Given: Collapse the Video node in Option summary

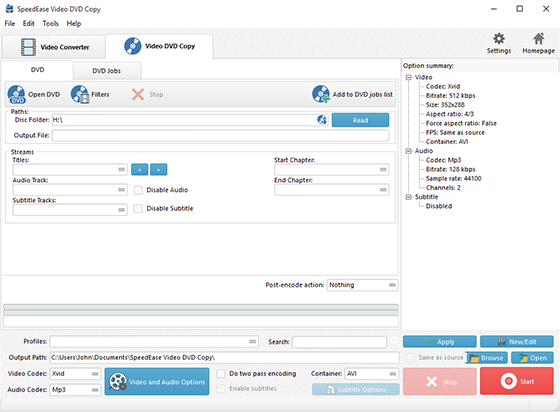Looking at the screenshot, I should 409,77.
